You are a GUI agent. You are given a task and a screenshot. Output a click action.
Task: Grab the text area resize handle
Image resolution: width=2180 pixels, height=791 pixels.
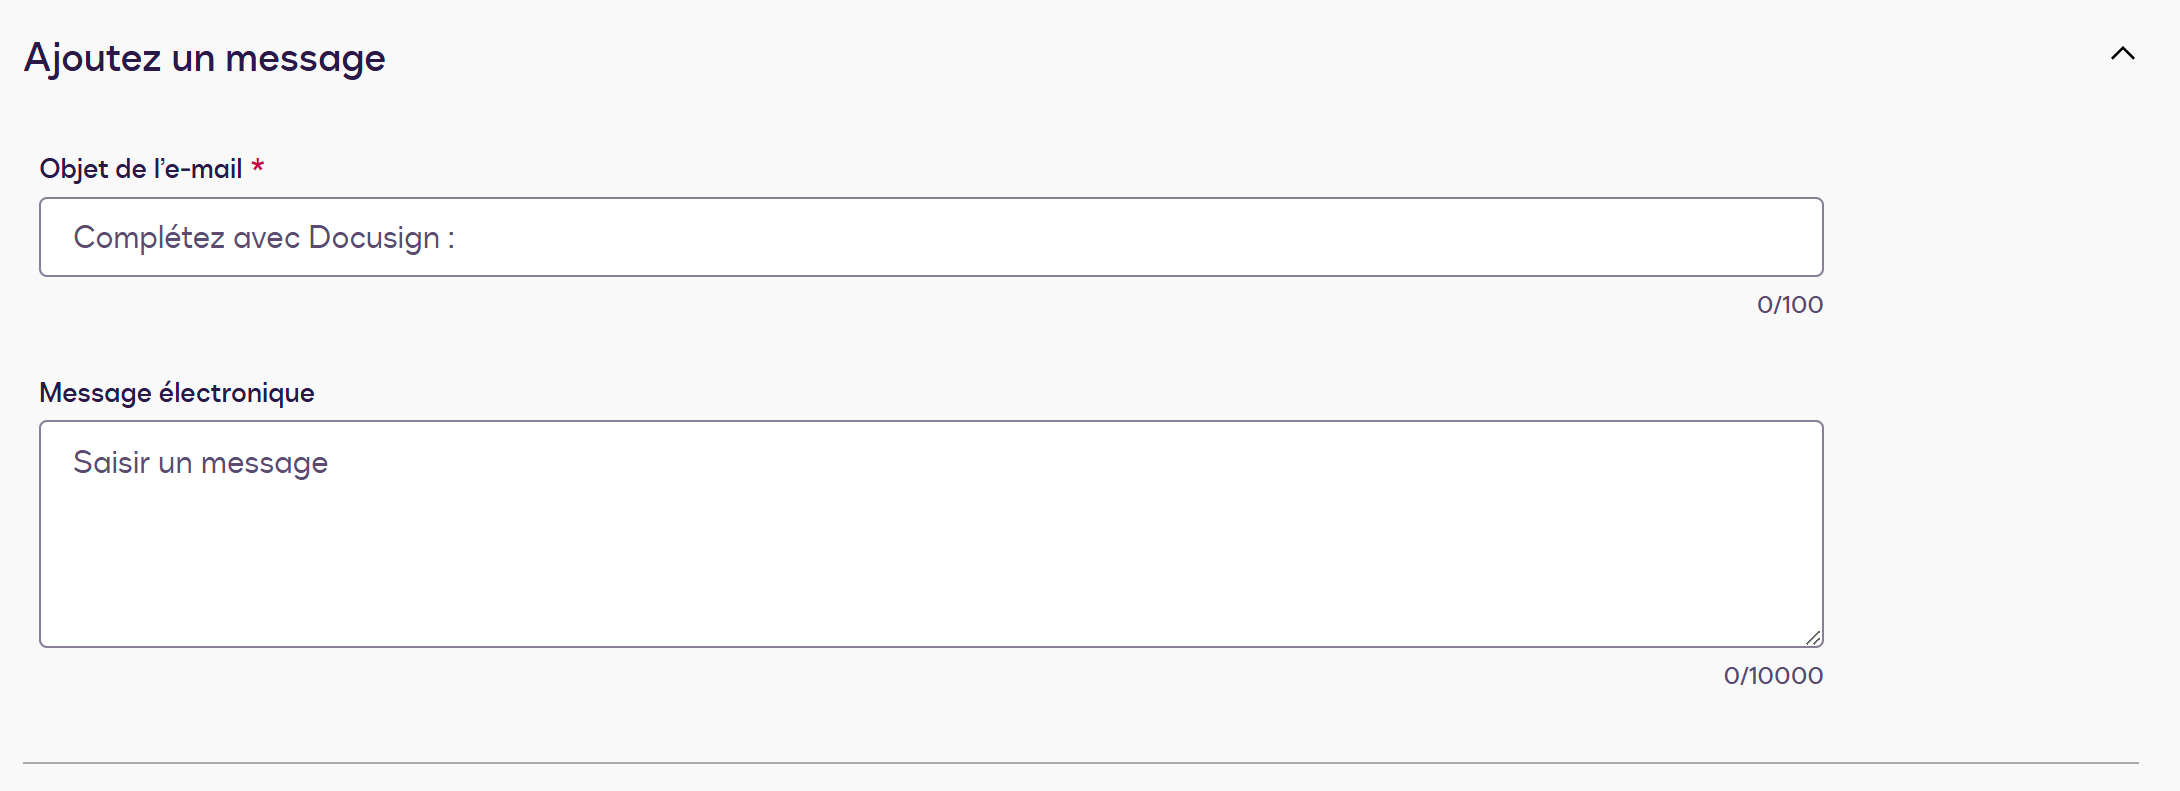(x=1813, y=638)
